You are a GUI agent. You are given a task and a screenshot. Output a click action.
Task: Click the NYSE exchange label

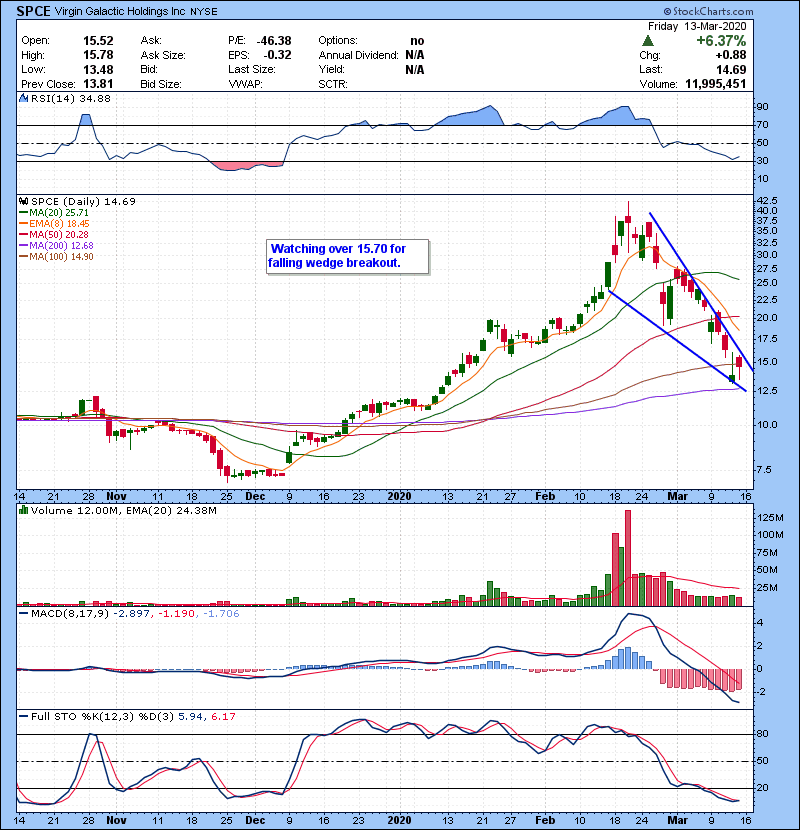(204, 12)
